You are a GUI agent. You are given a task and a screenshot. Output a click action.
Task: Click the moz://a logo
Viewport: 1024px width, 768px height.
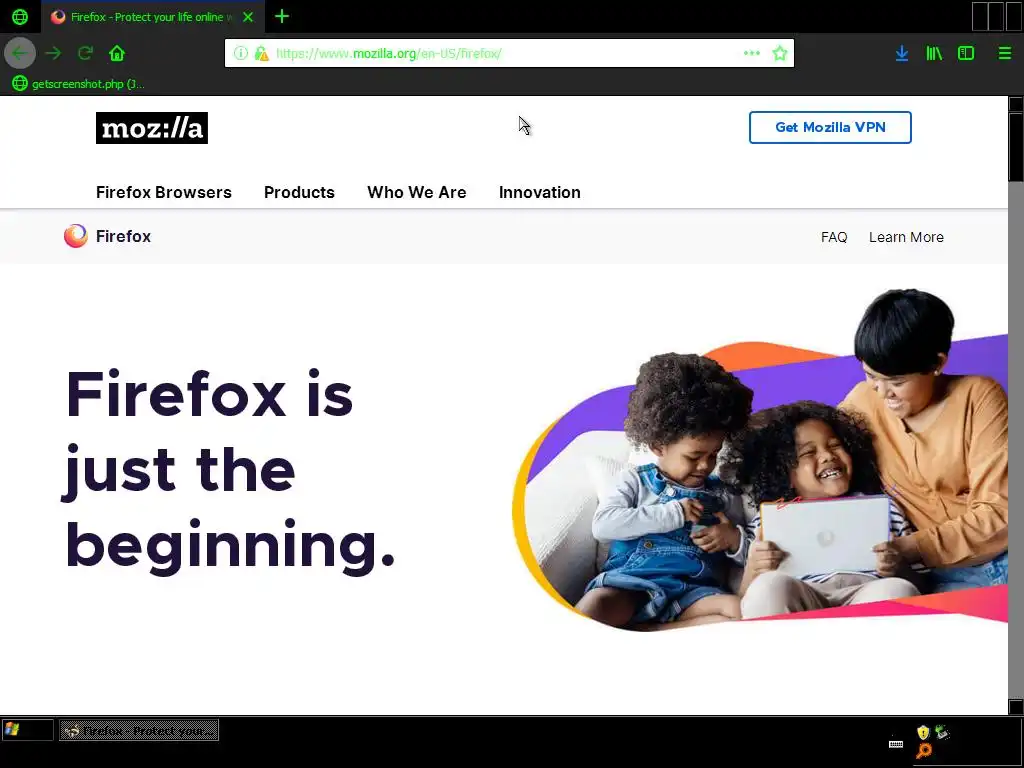pos(152,128)
